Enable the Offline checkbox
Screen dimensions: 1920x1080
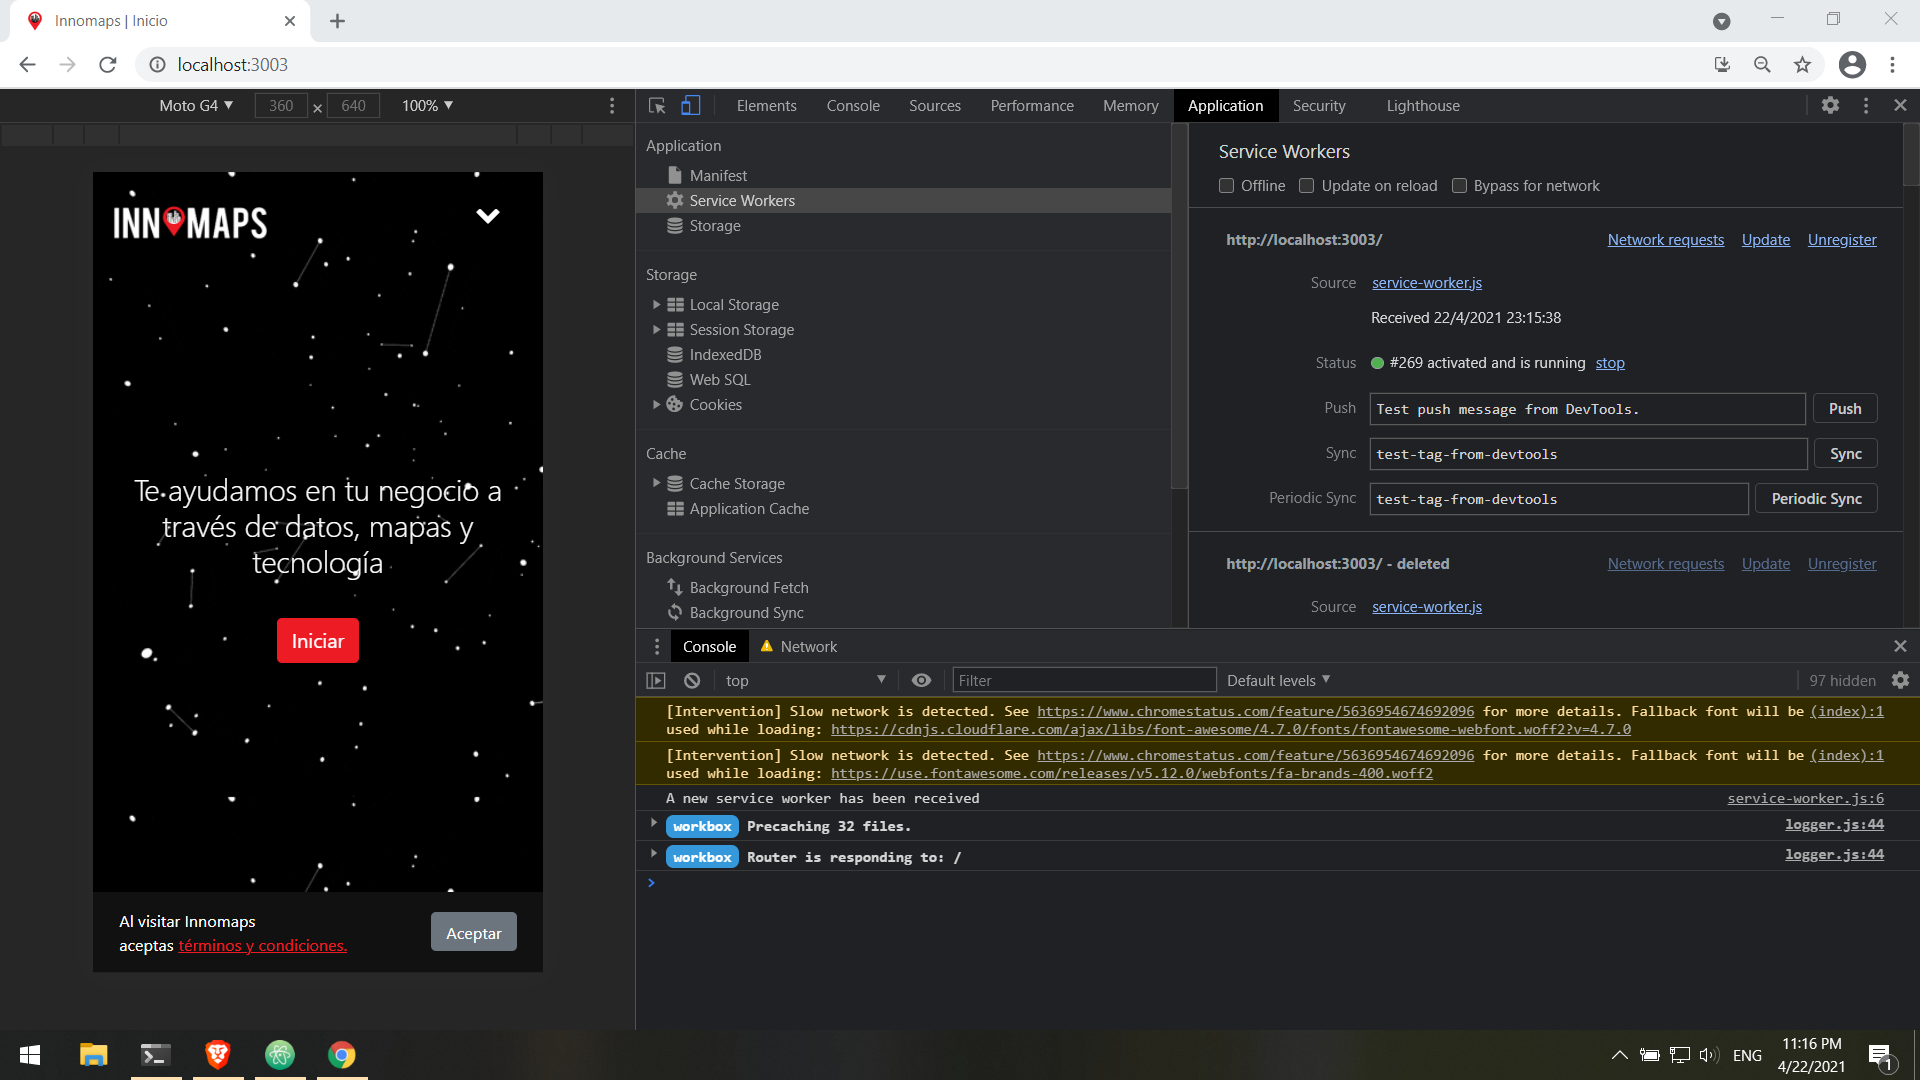pos(1226,185)
